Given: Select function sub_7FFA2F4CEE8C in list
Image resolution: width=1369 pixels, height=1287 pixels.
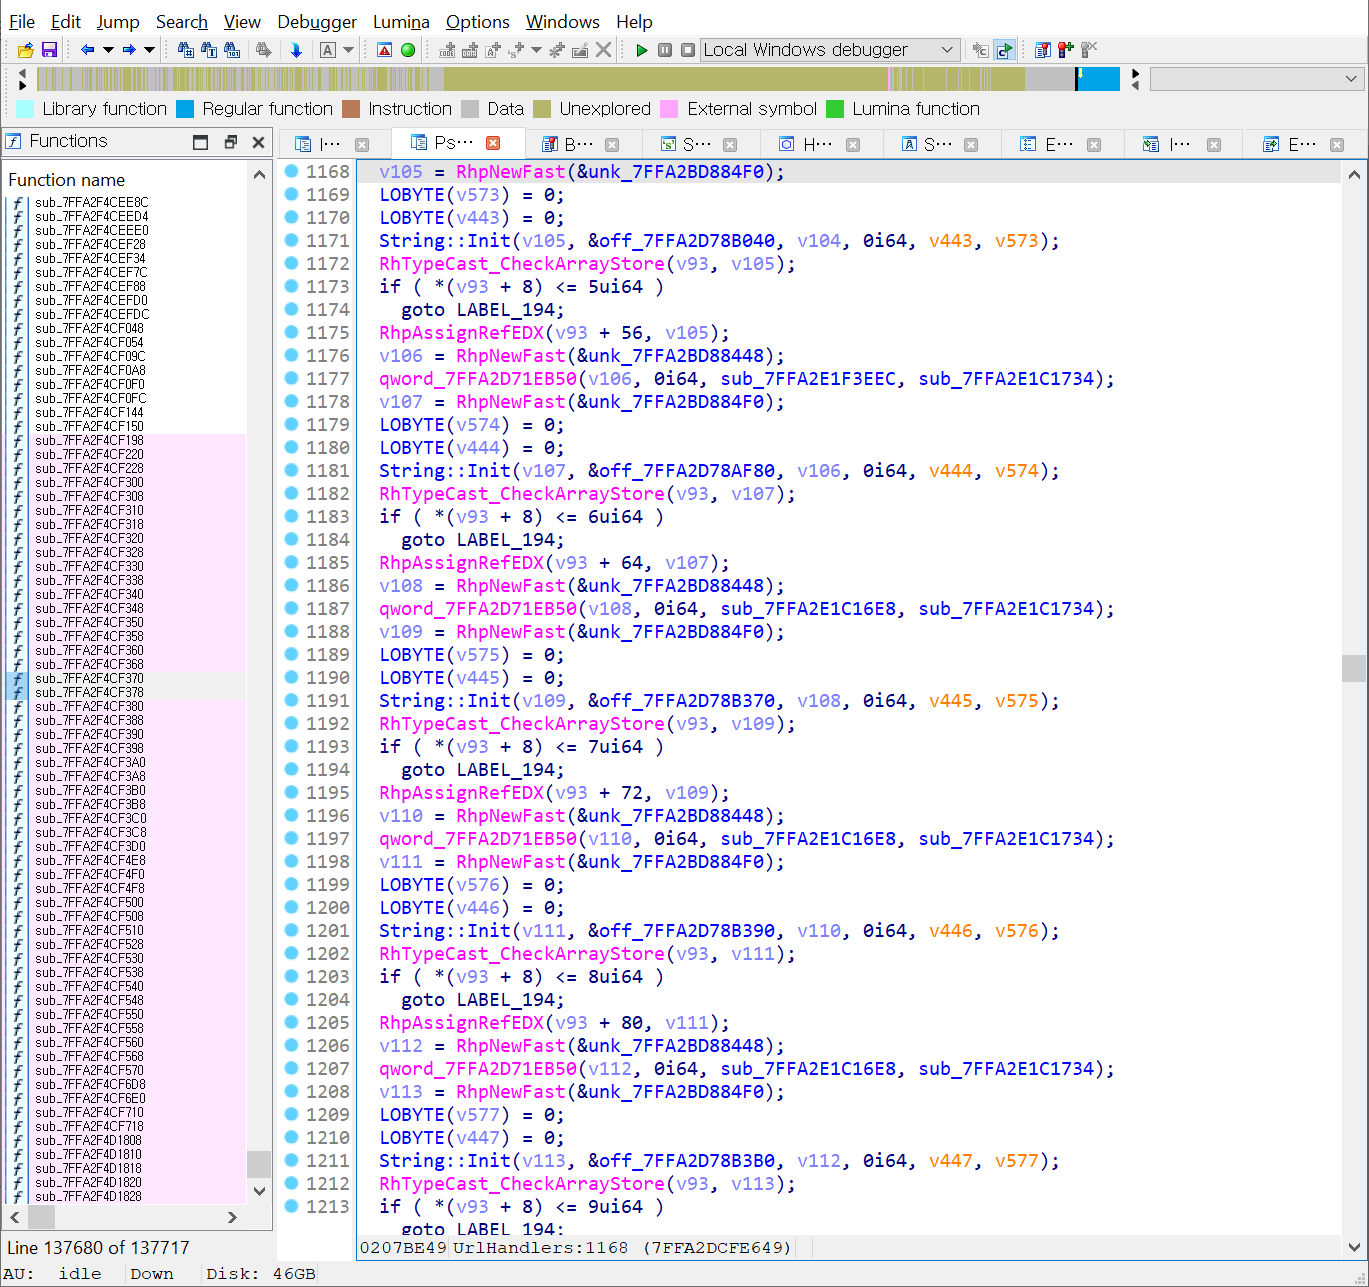Looking at the screenshot, I should [x=91, y=202].
